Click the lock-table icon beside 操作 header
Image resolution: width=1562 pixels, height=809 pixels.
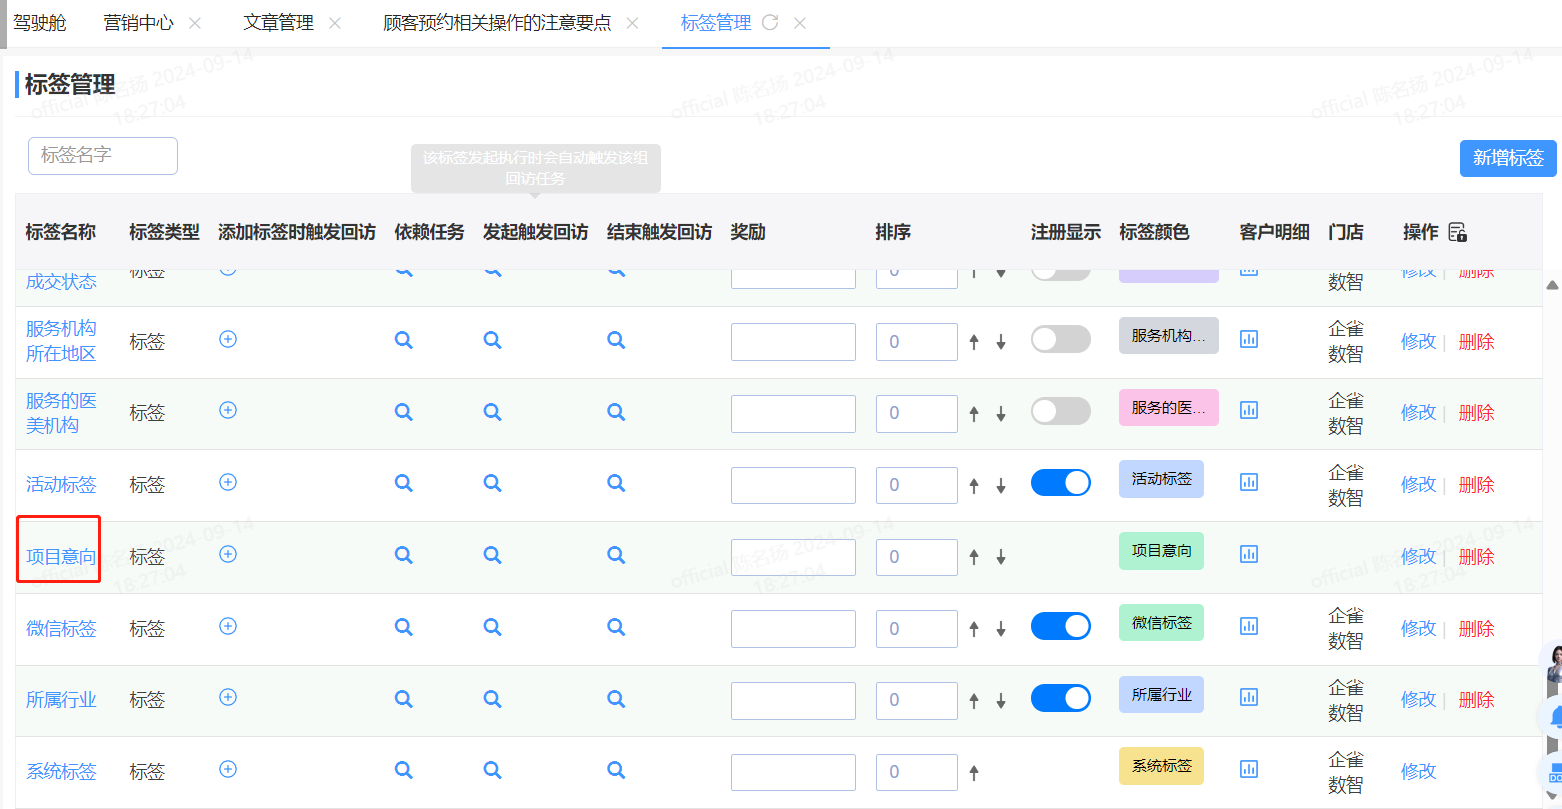click(x=1457, y=232)
